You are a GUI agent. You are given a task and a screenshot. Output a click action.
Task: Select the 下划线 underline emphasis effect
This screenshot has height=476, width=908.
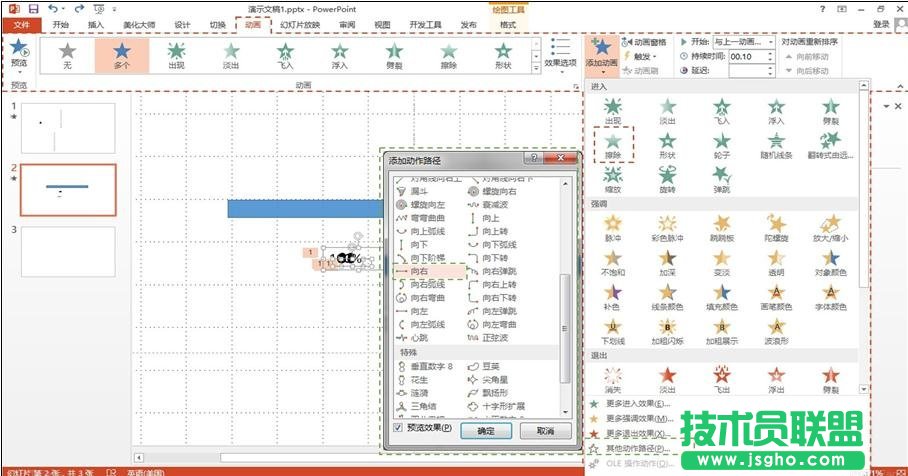pos(613,331)
